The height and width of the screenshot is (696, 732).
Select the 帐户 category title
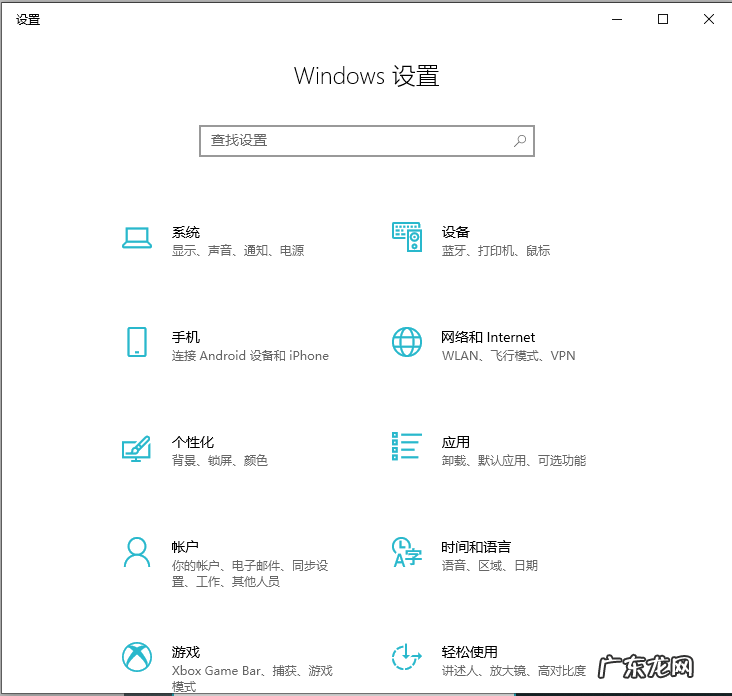point(185,547)
